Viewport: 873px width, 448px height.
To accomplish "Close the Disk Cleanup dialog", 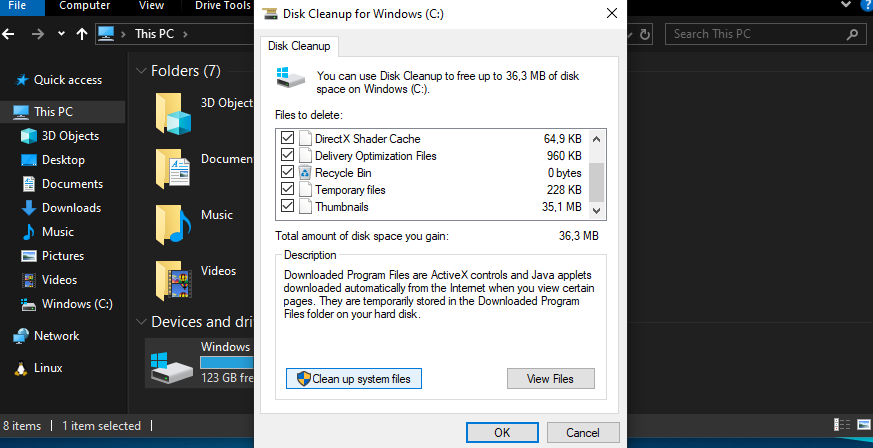I will [x=611, y=13].
